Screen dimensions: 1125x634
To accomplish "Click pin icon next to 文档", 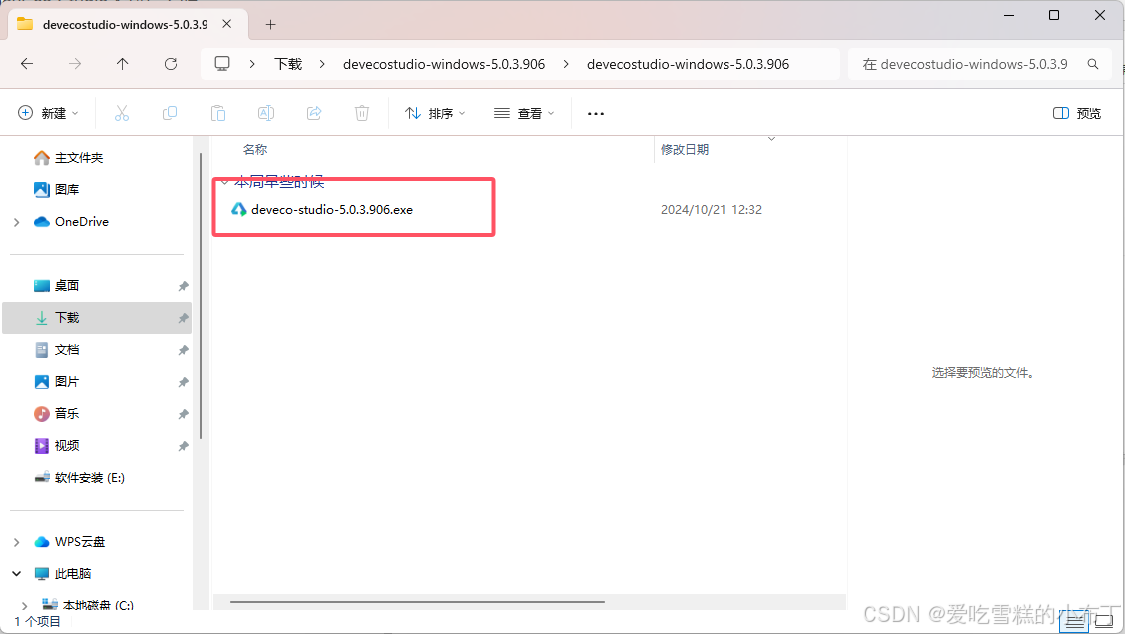I will pos(184,350).
